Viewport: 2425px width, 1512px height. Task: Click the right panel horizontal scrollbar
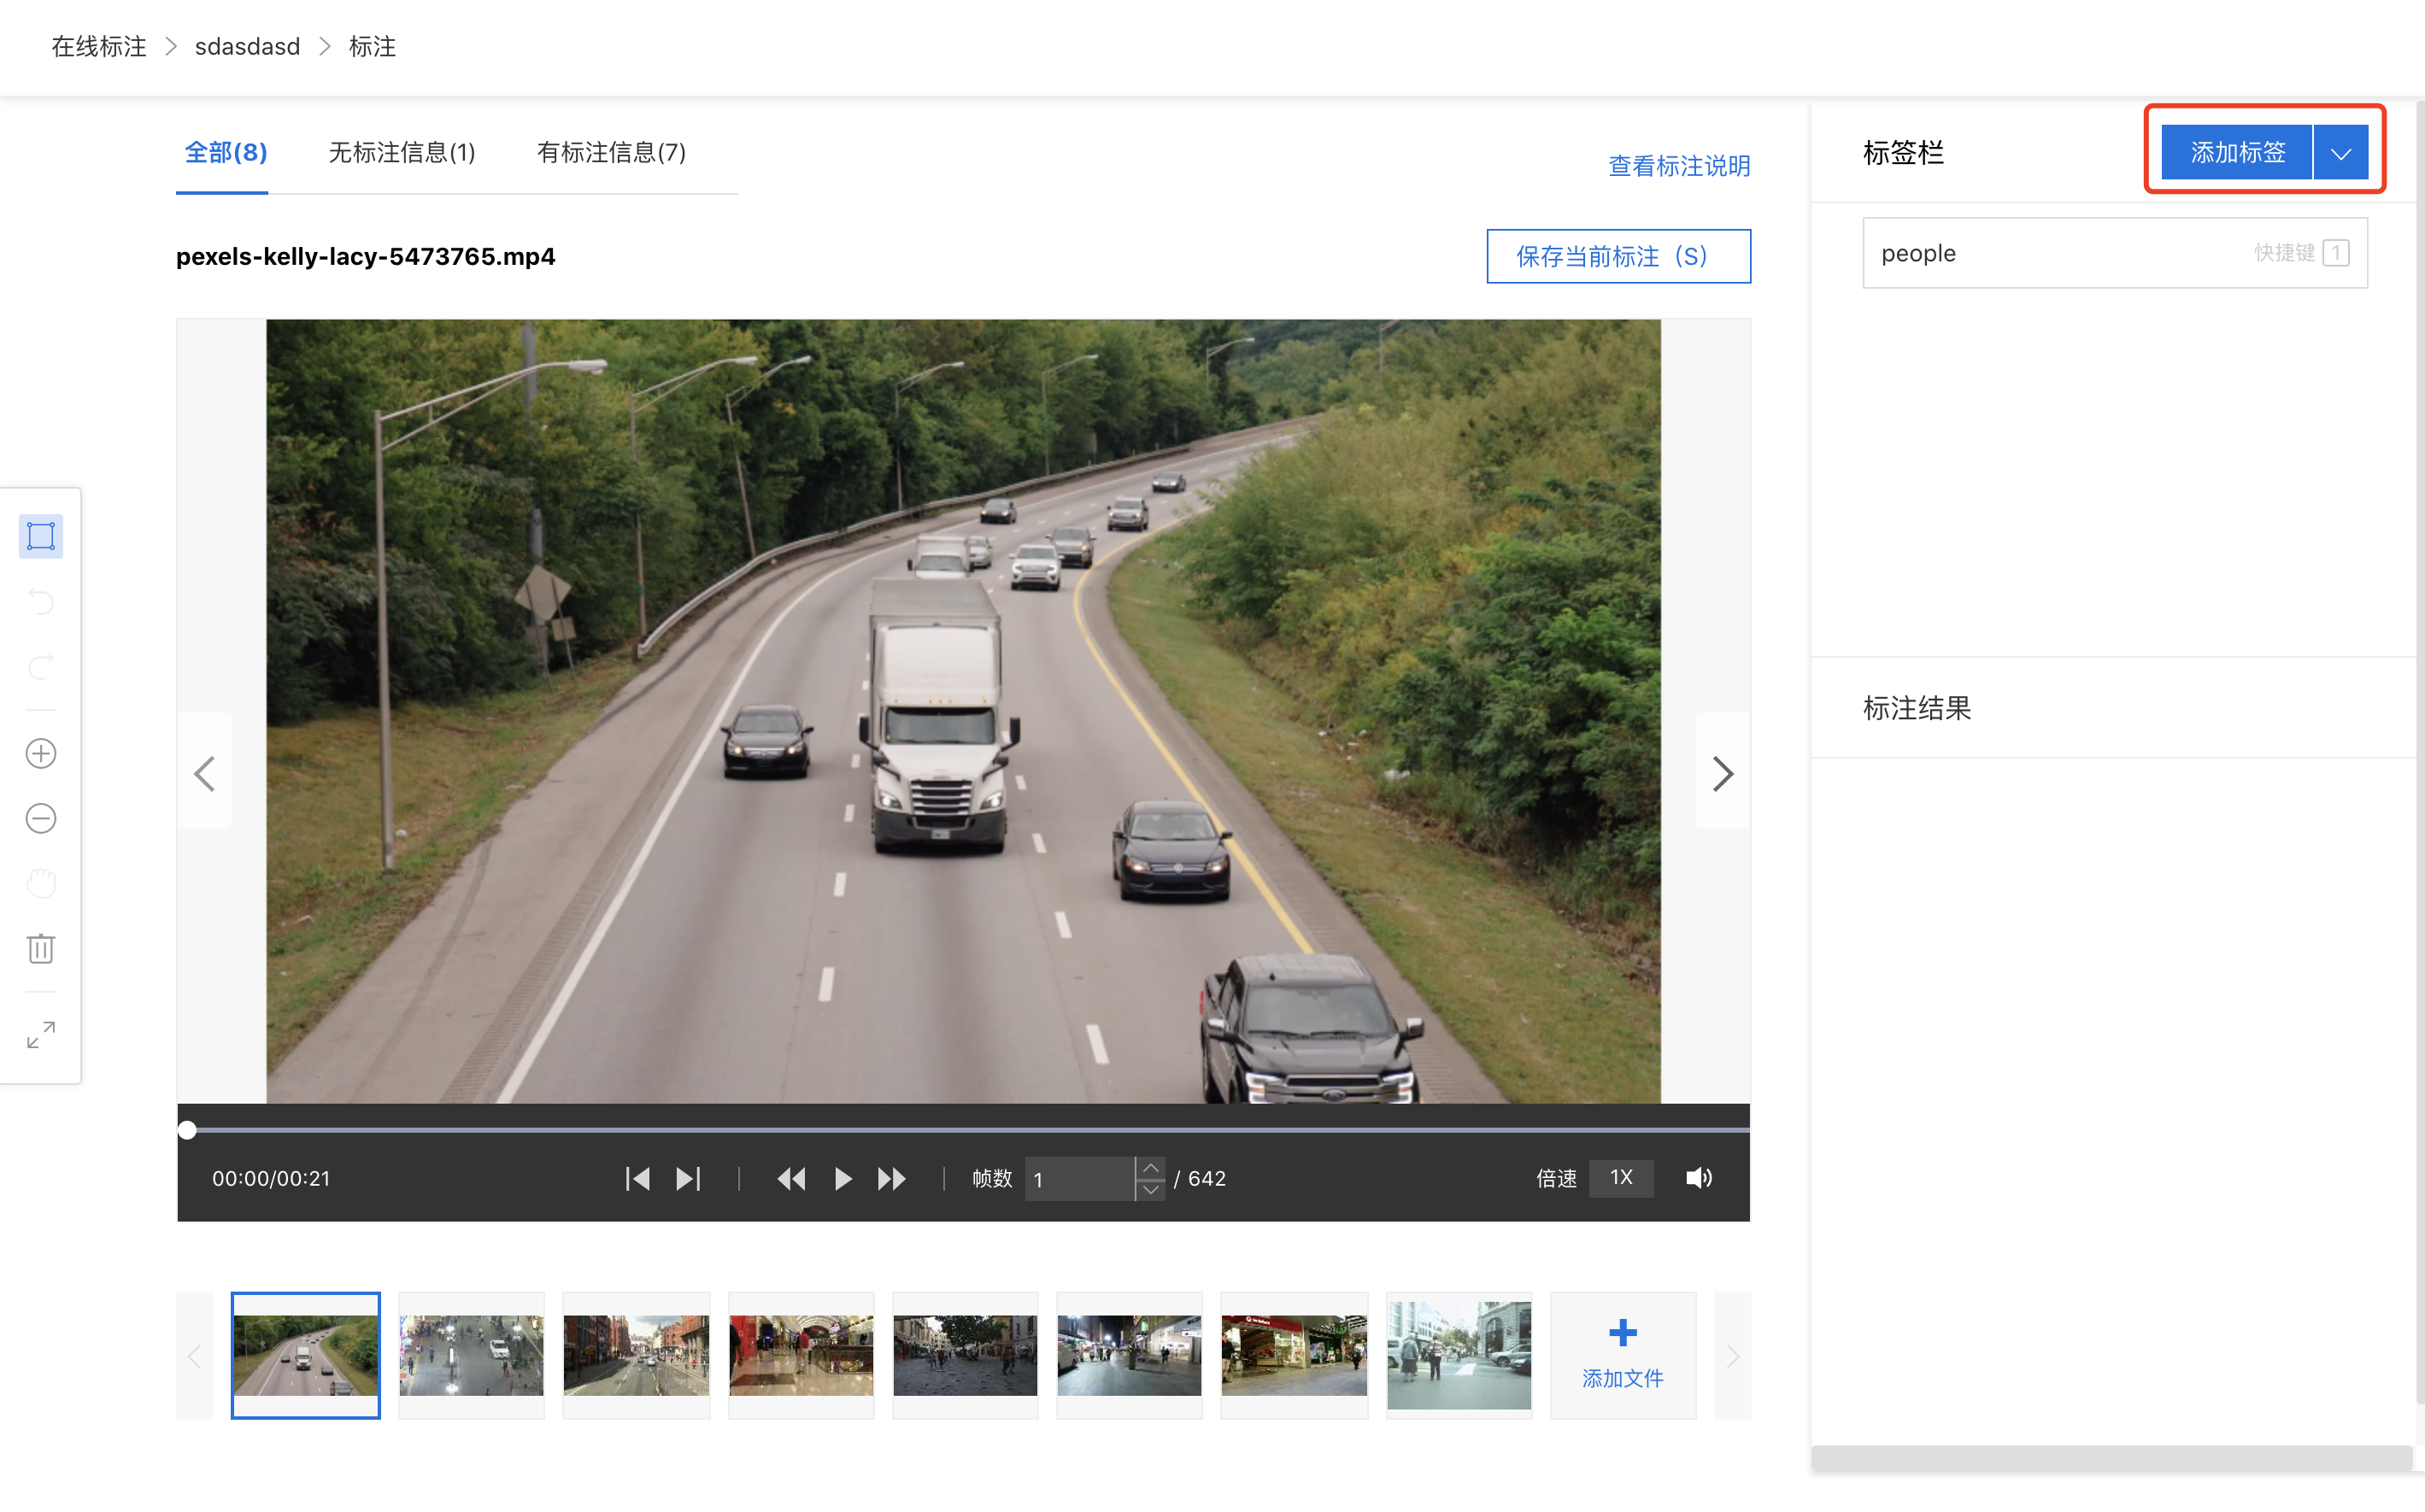coord(2112,1457)
